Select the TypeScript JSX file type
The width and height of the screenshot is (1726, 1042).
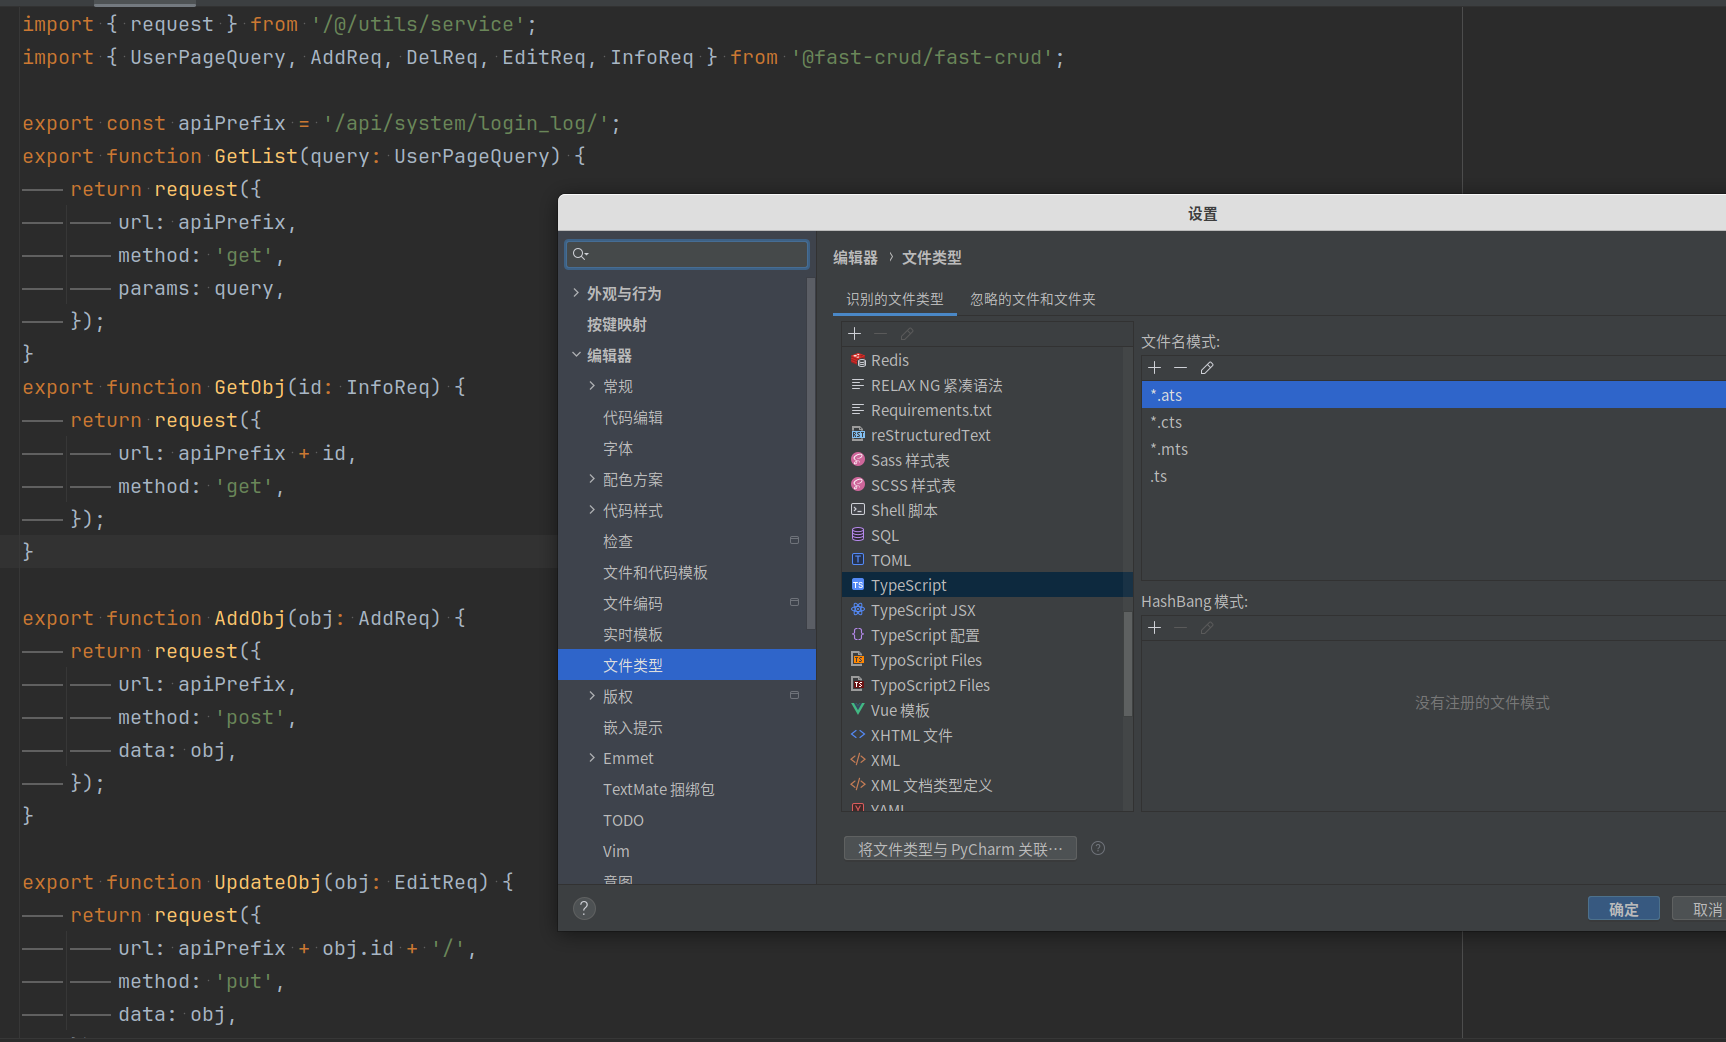pyautogui.click(x=922, y=610)
